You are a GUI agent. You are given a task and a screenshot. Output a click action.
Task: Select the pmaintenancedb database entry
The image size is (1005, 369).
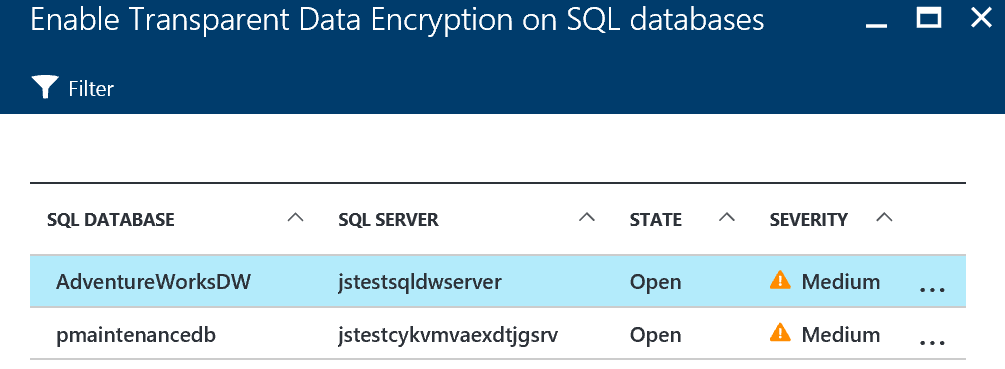(x=135, y=334)
